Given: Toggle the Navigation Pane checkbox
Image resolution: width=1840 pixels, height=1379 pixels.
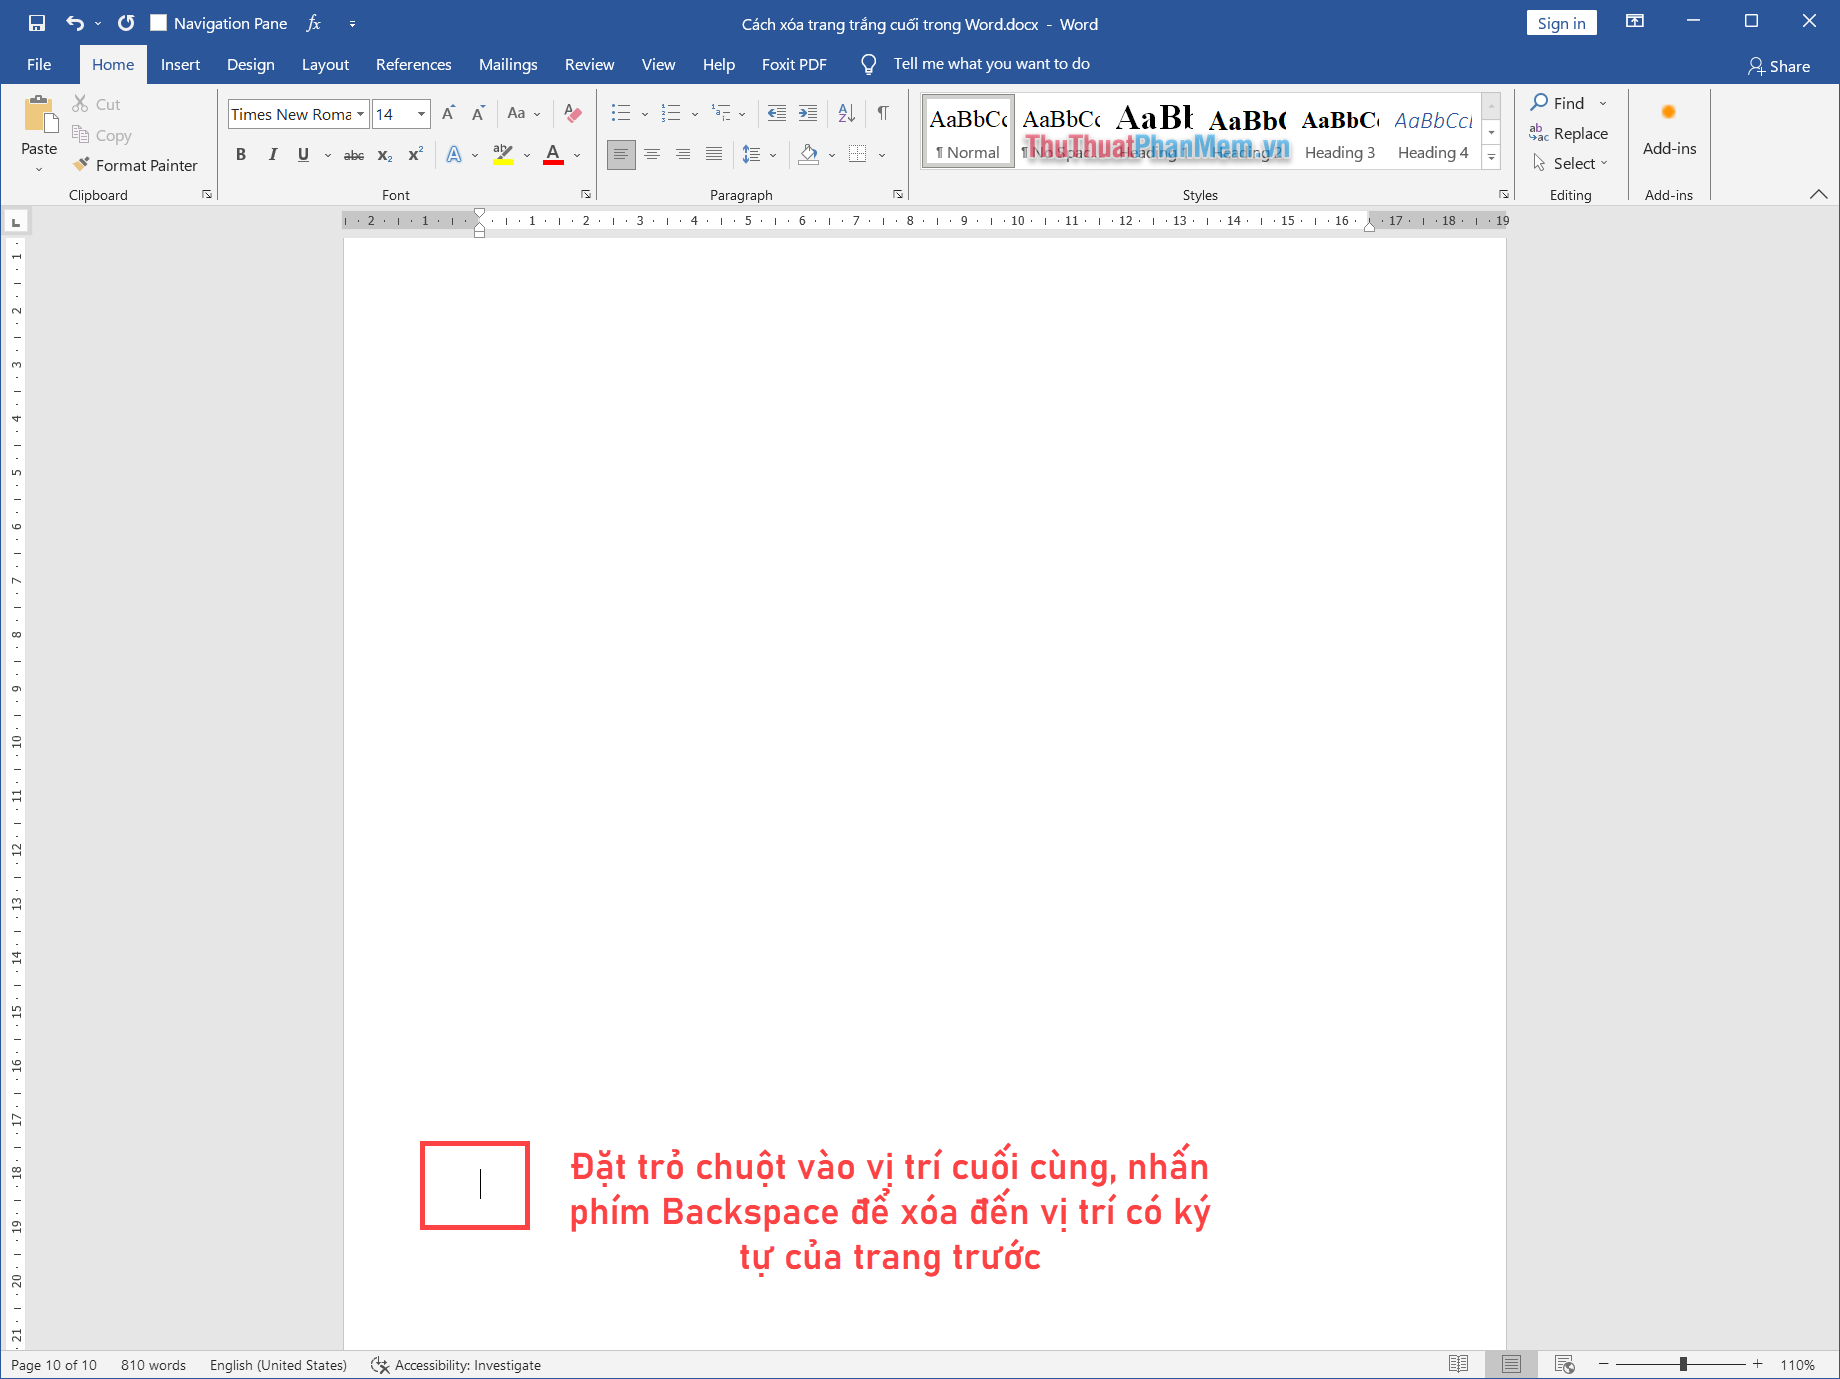Looking at the screenshot, I should (x=158, y=22).
